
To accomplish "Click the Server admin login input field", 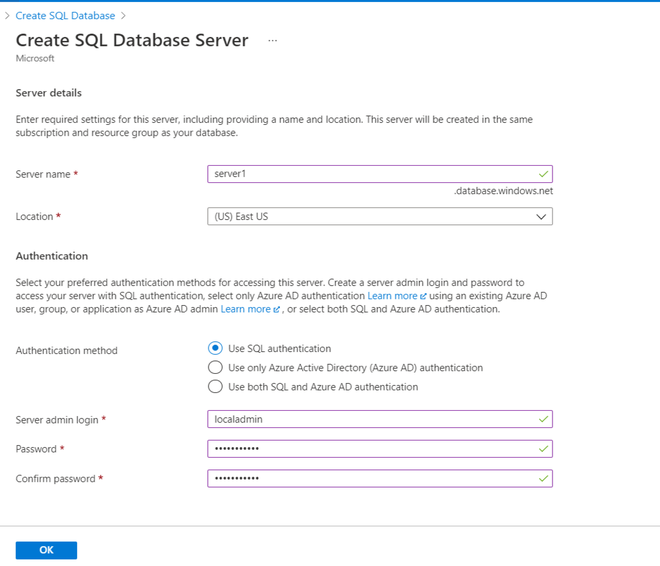I will (370, 419).
